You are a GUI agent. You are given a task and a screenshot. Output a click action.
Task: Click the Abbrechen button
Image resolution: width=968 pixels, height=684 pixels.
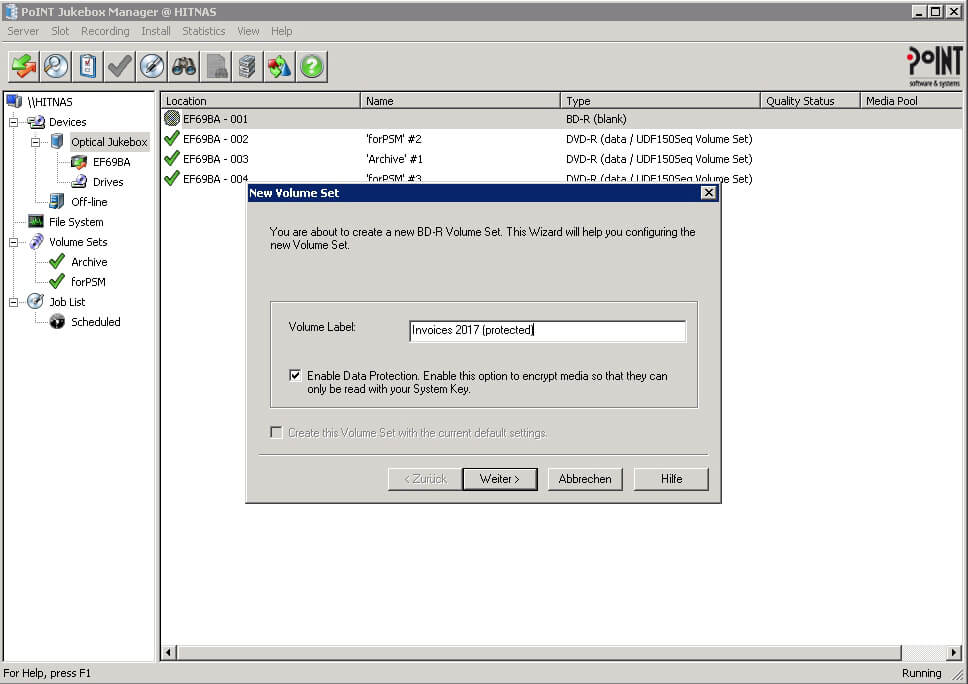click(x=585, y=479)
